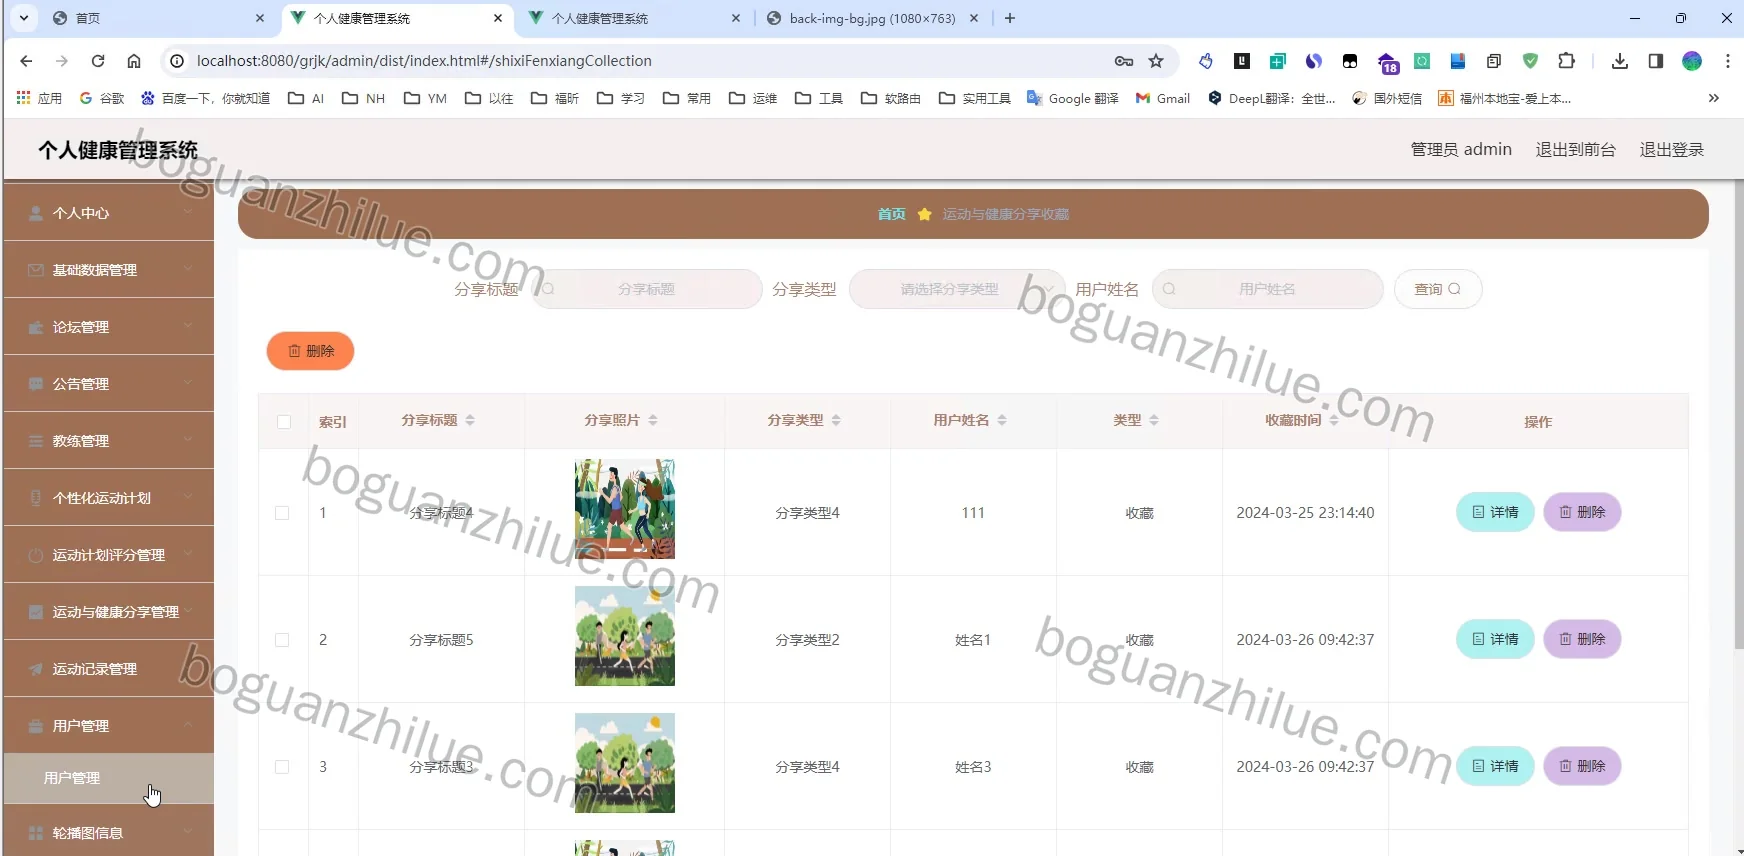
Task: Sort the table by 分享类型 column
Action: [836, 421]
